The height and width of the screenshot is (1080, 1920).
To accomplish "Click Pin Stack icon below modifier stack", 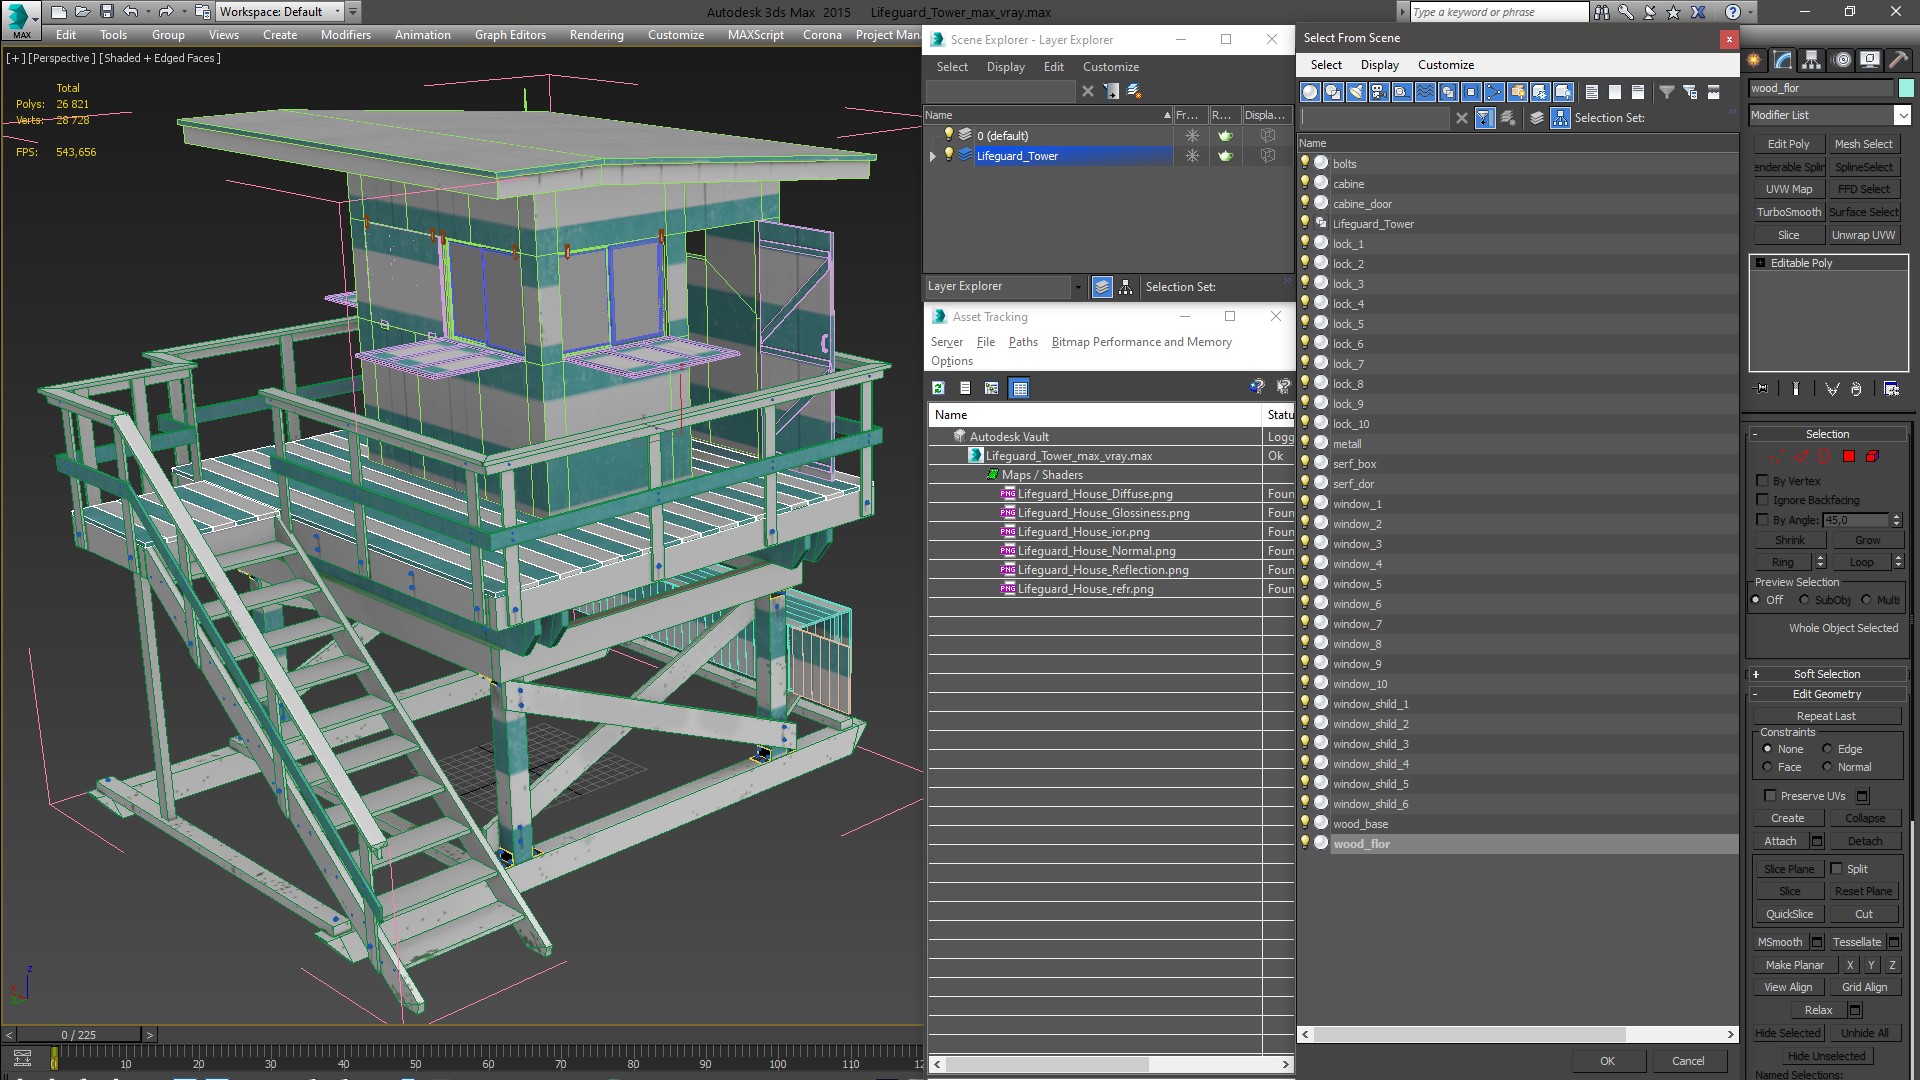I will pos(1762,388).
